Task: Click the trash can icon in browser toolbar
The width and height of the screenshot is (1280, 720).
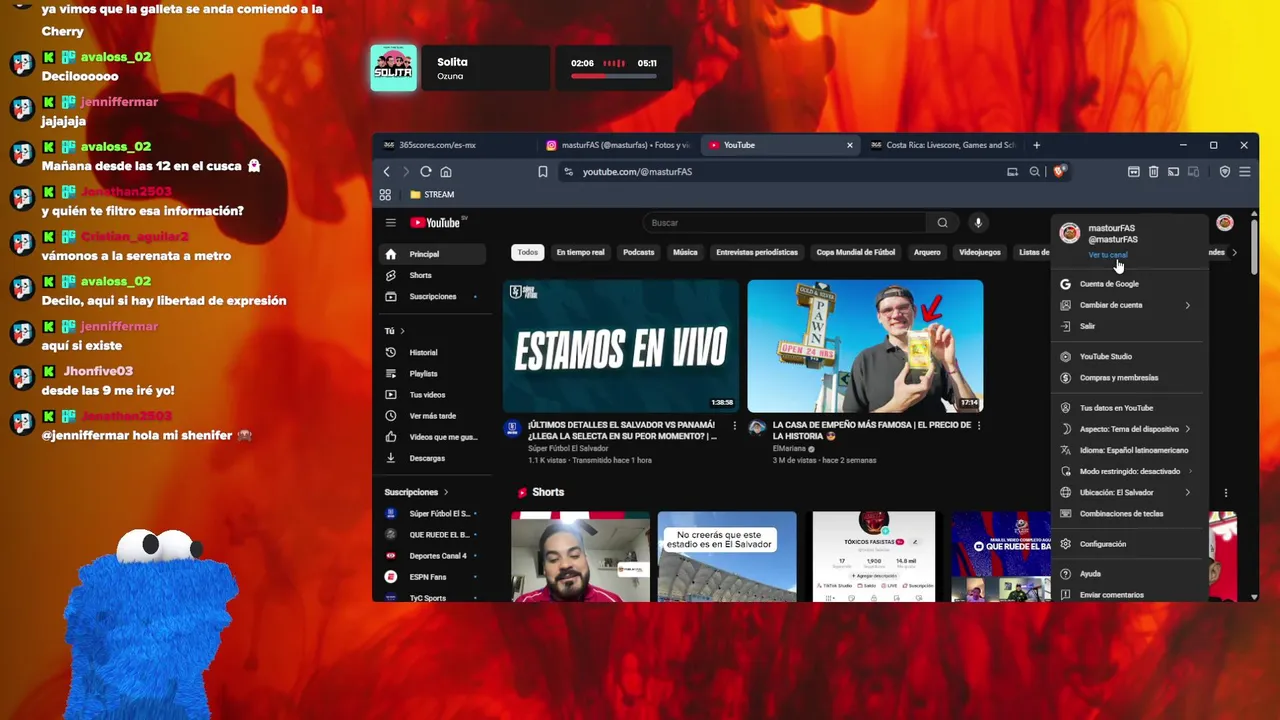Action: [x=1153, y=172]
